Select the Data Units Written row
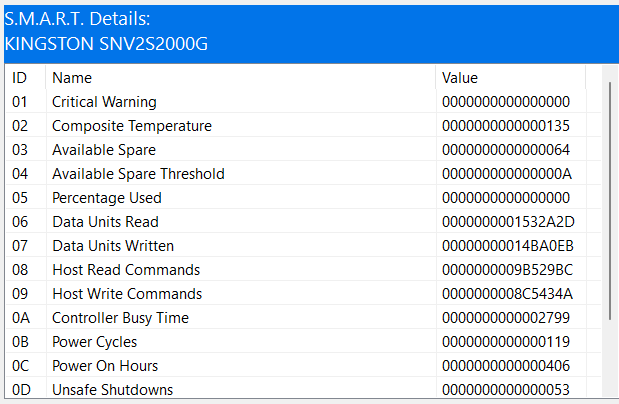 point(303,246)
